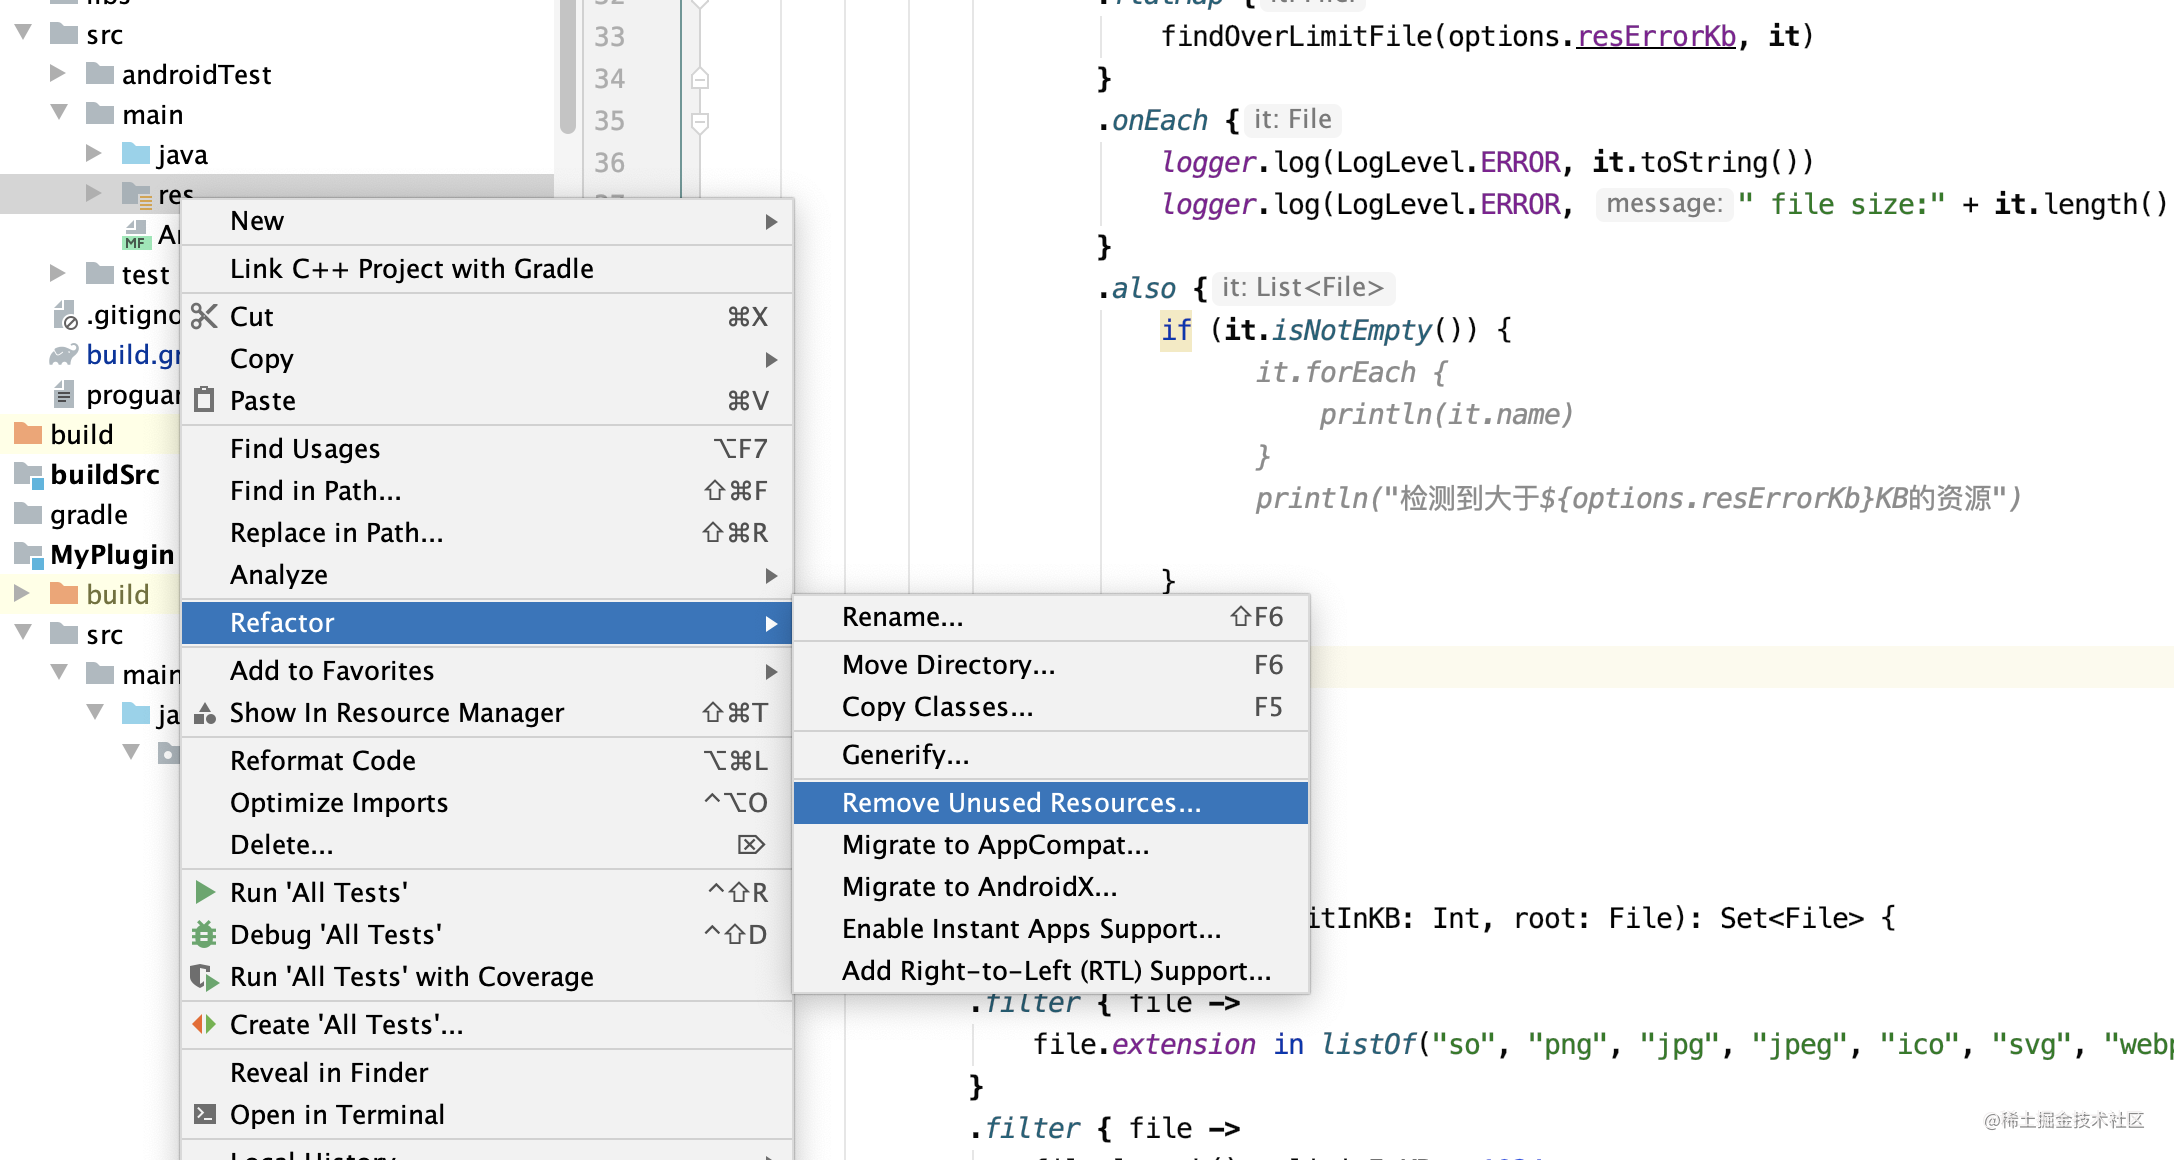2174x1160 pixels.
Task: Choose Migrate to AndroidX option
Action: point(979,887)
